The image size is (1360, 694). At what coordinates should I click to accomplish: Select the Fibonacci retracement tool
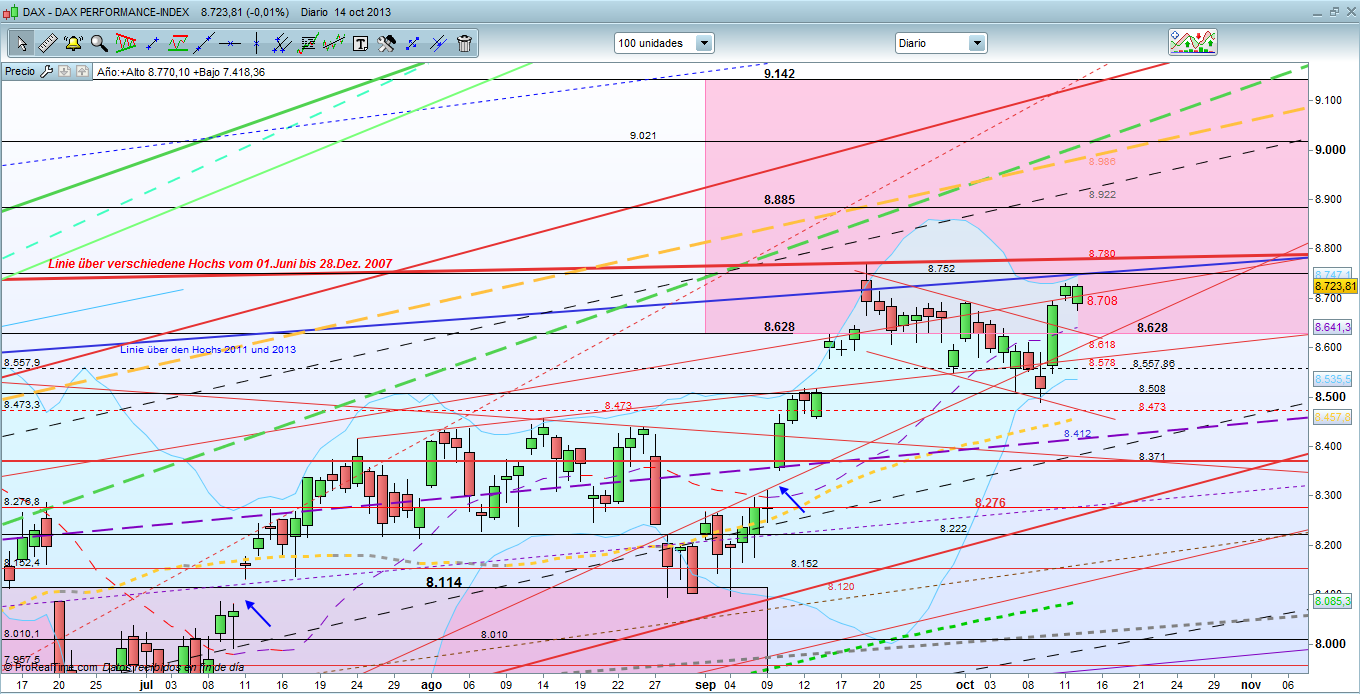click(x=308, y=43)
